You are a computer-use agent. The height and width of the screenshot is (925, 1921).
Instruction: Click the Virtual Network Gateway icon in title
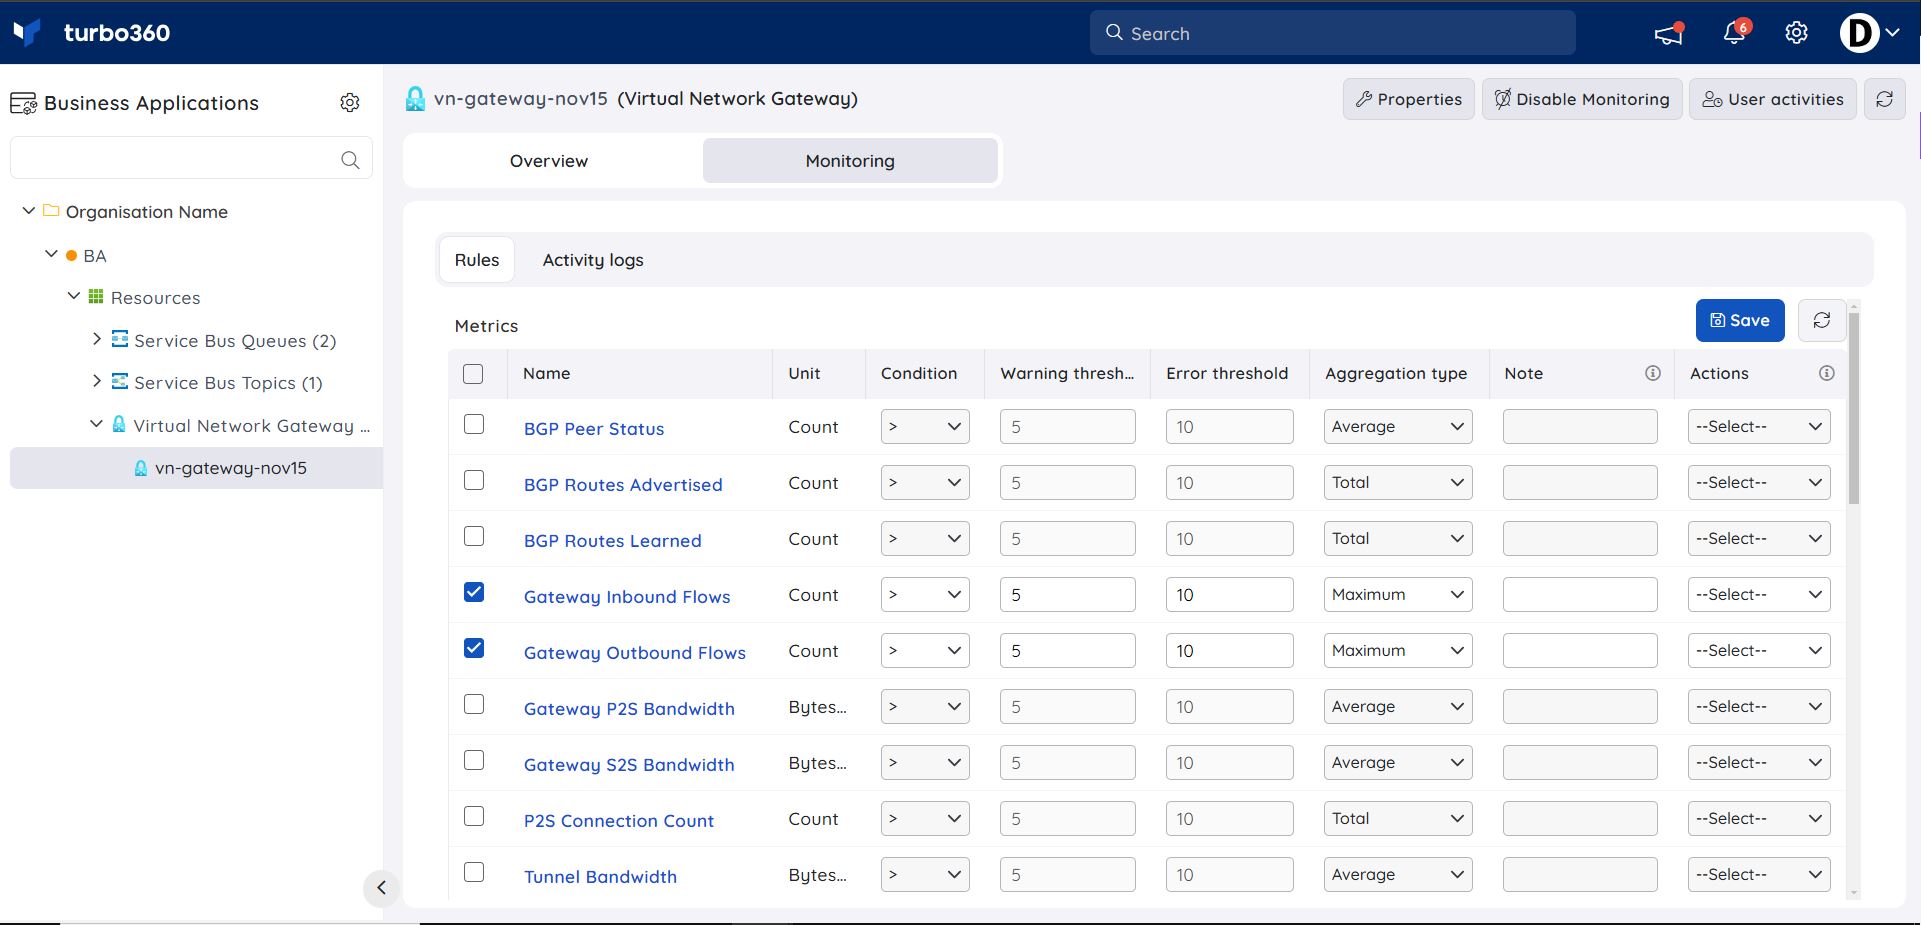415,99
